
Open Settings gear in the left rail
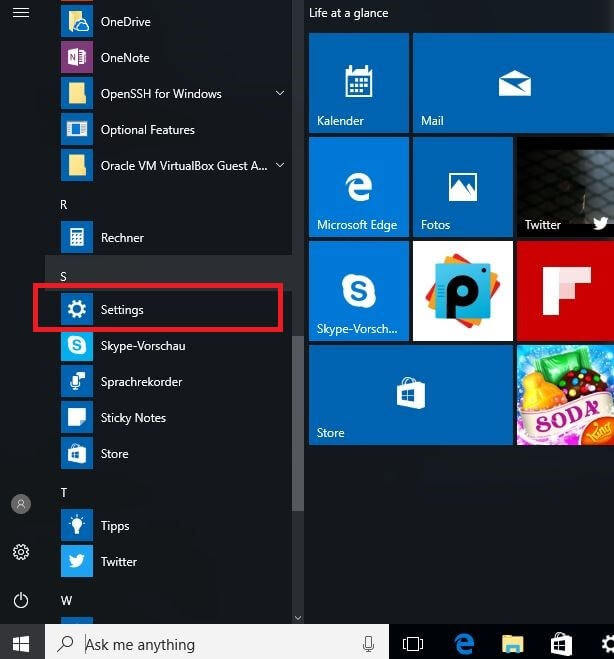pos(21,552)
